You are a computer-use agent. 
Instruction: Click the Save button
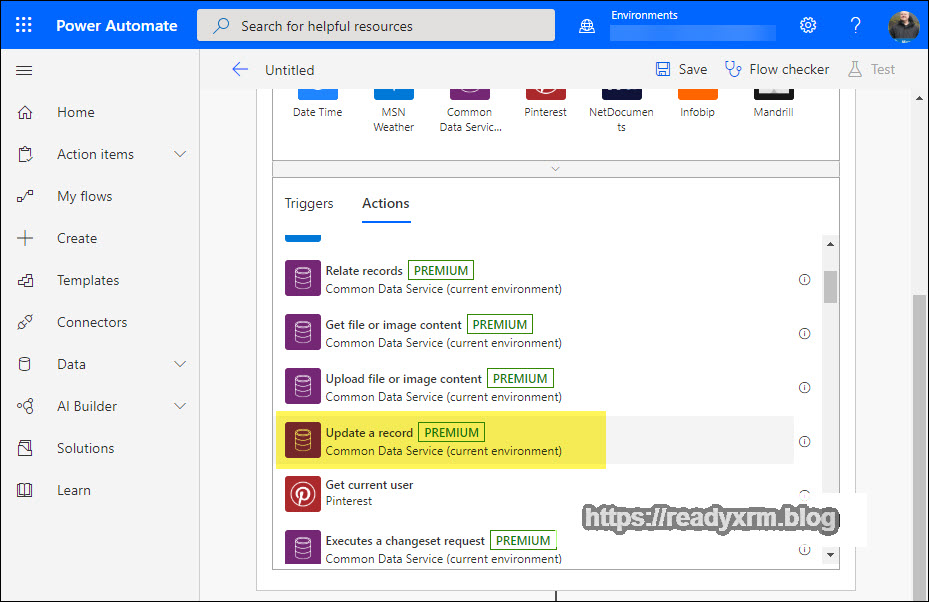681,69
